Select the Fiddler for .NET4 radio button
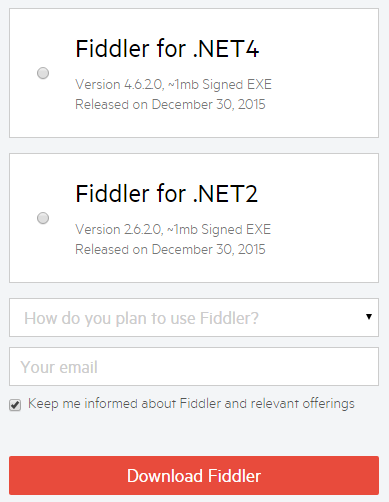The image size is (389, 502). pyautogui.click(x=43, y=73)
